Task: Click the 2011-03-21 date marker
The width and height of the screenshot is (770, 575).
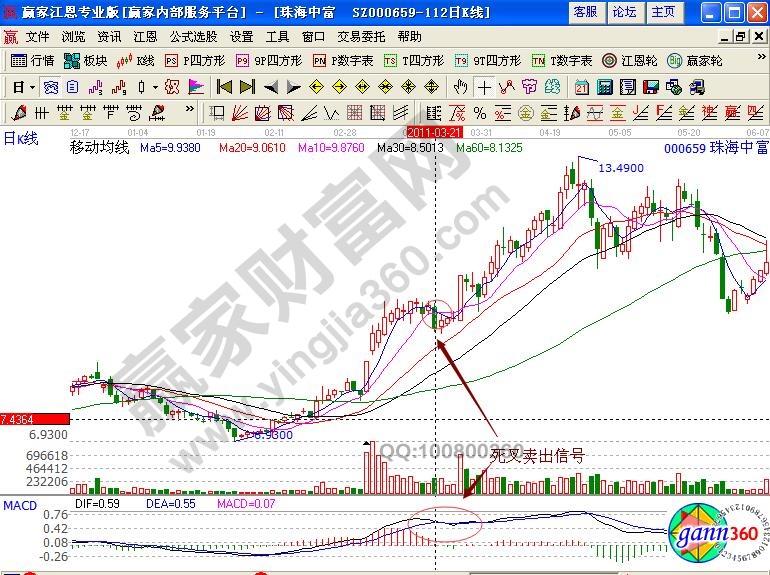Action: (434, 131)
